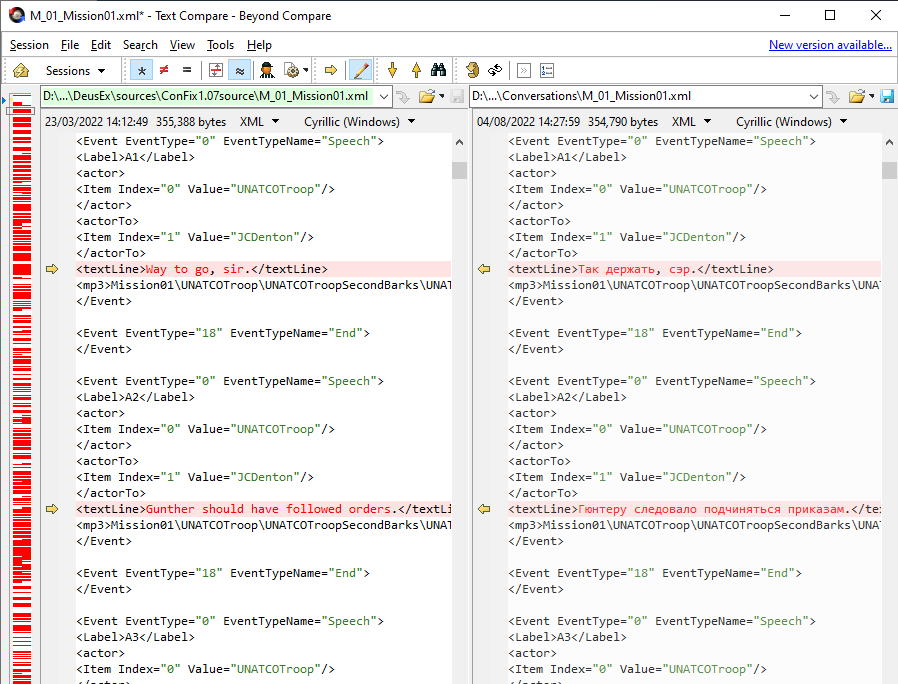898x684 pixels.
Task: Click right pane '04/08/2022 14:27:59' timestamp
Action: click(x=529, y=121)
